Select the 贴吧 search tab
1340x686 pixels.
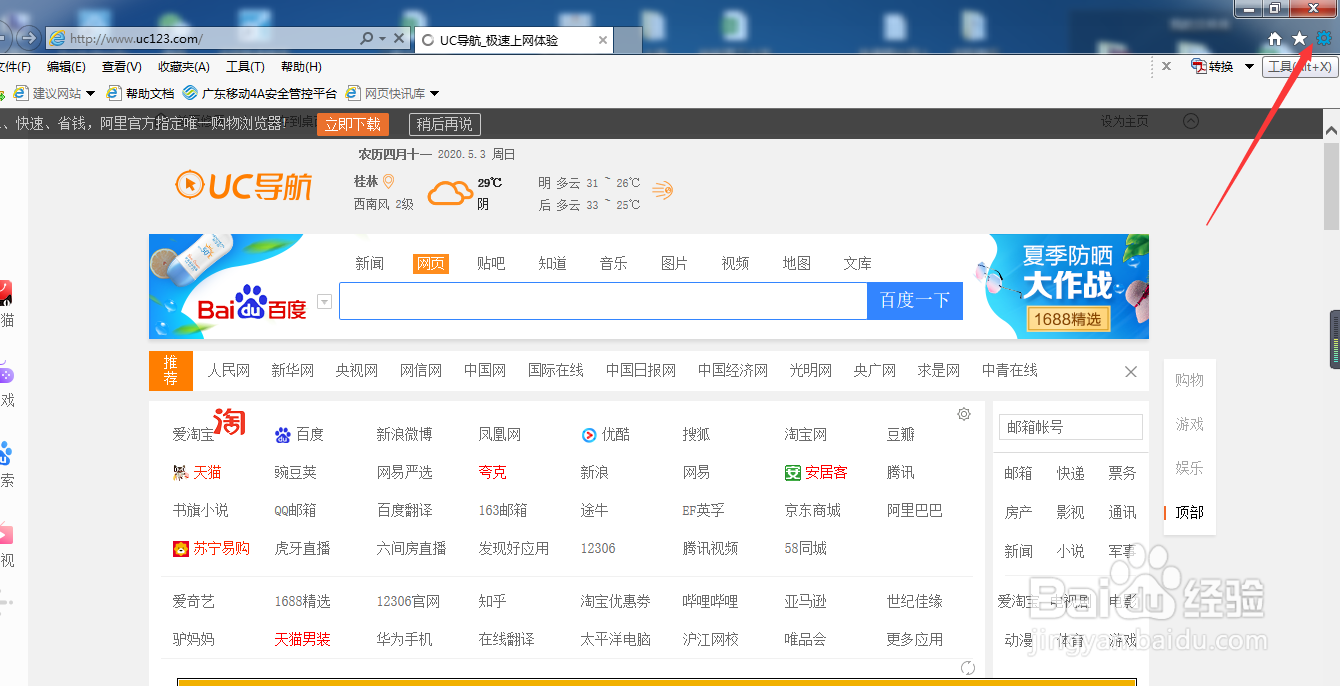[491, 263]
